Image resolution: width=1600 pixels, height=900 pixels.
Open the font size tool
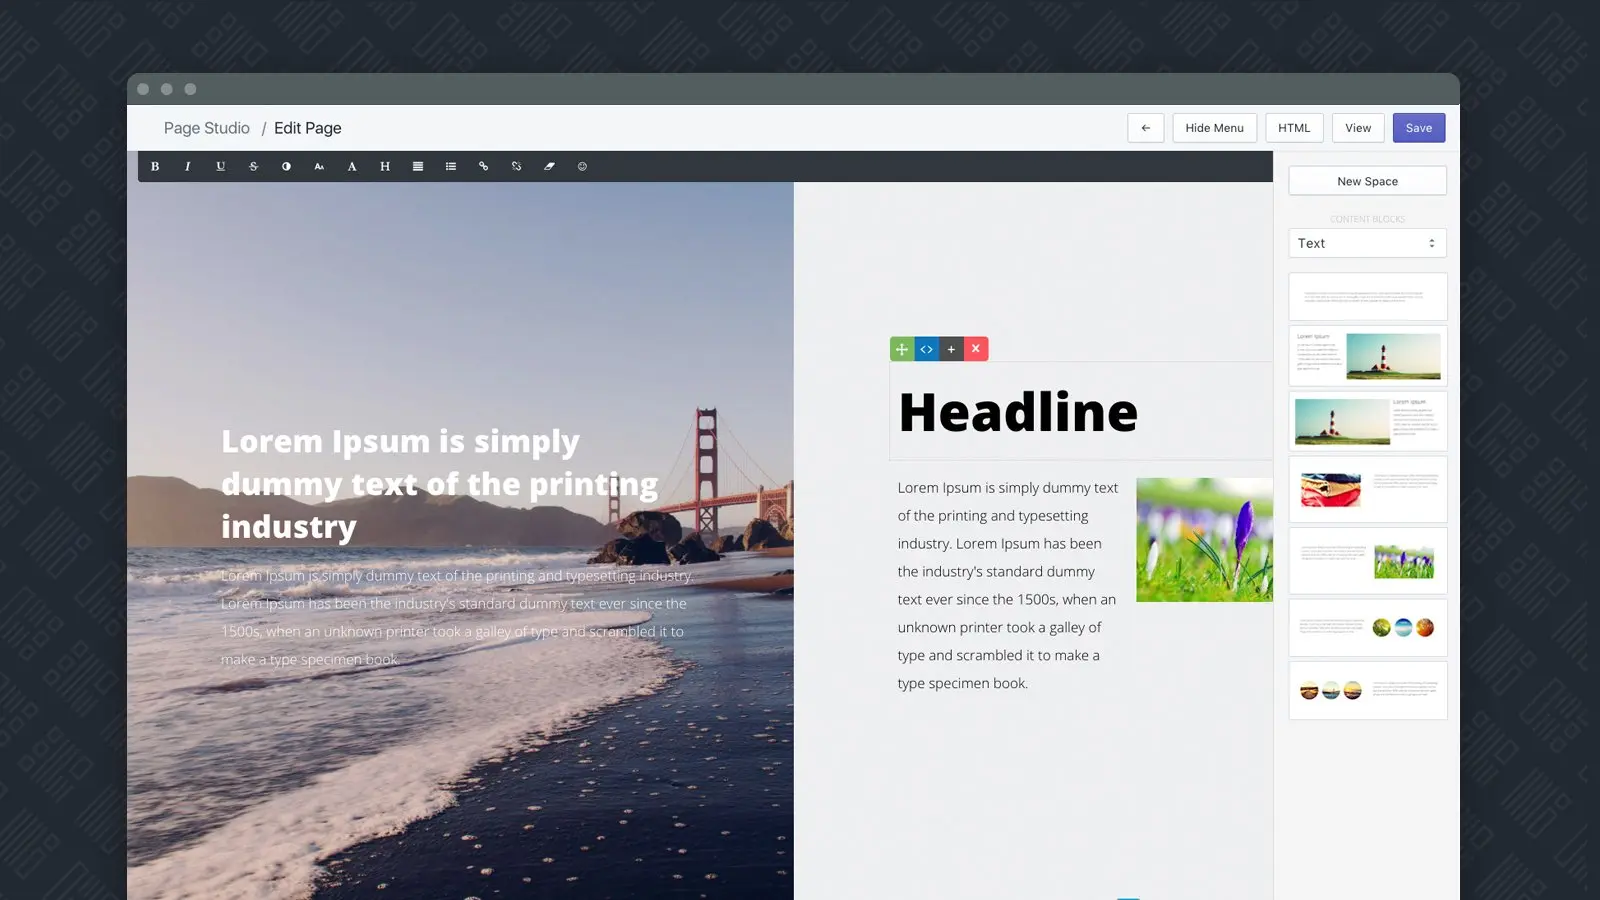click(x=319, y=167)
